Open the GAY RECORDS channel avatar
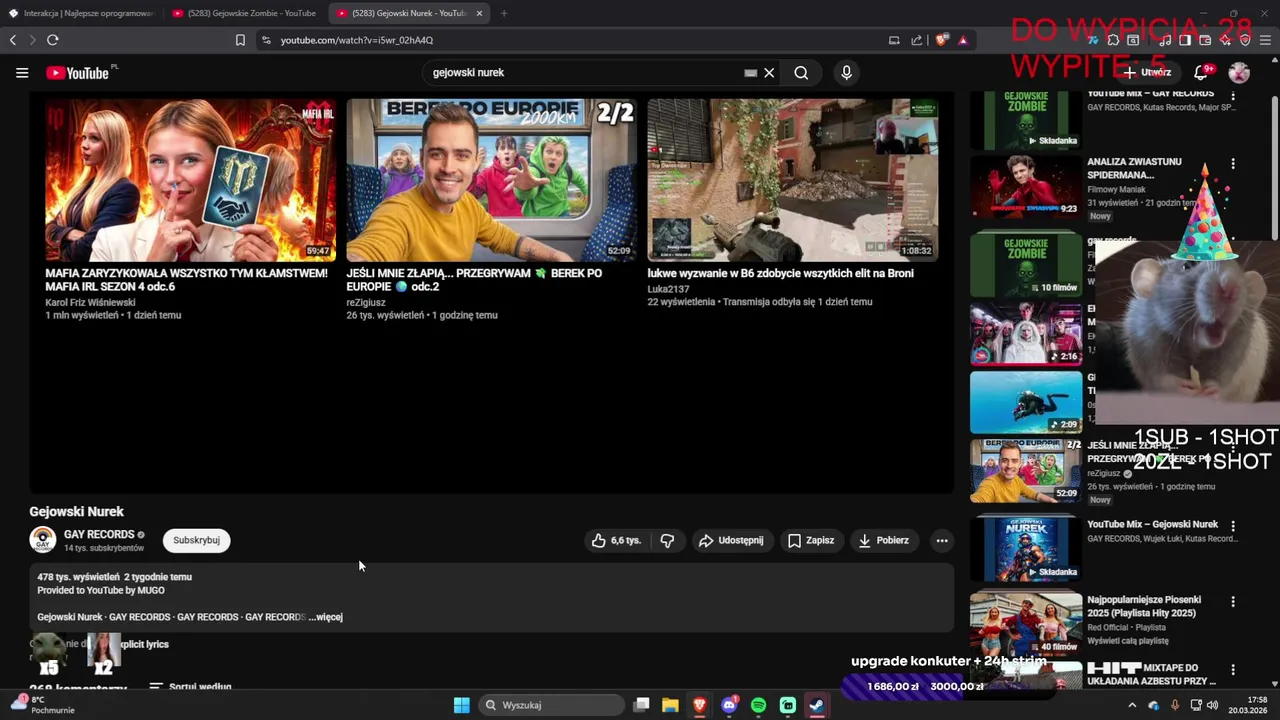This screenshot has width=1280, height=720. 42,540
